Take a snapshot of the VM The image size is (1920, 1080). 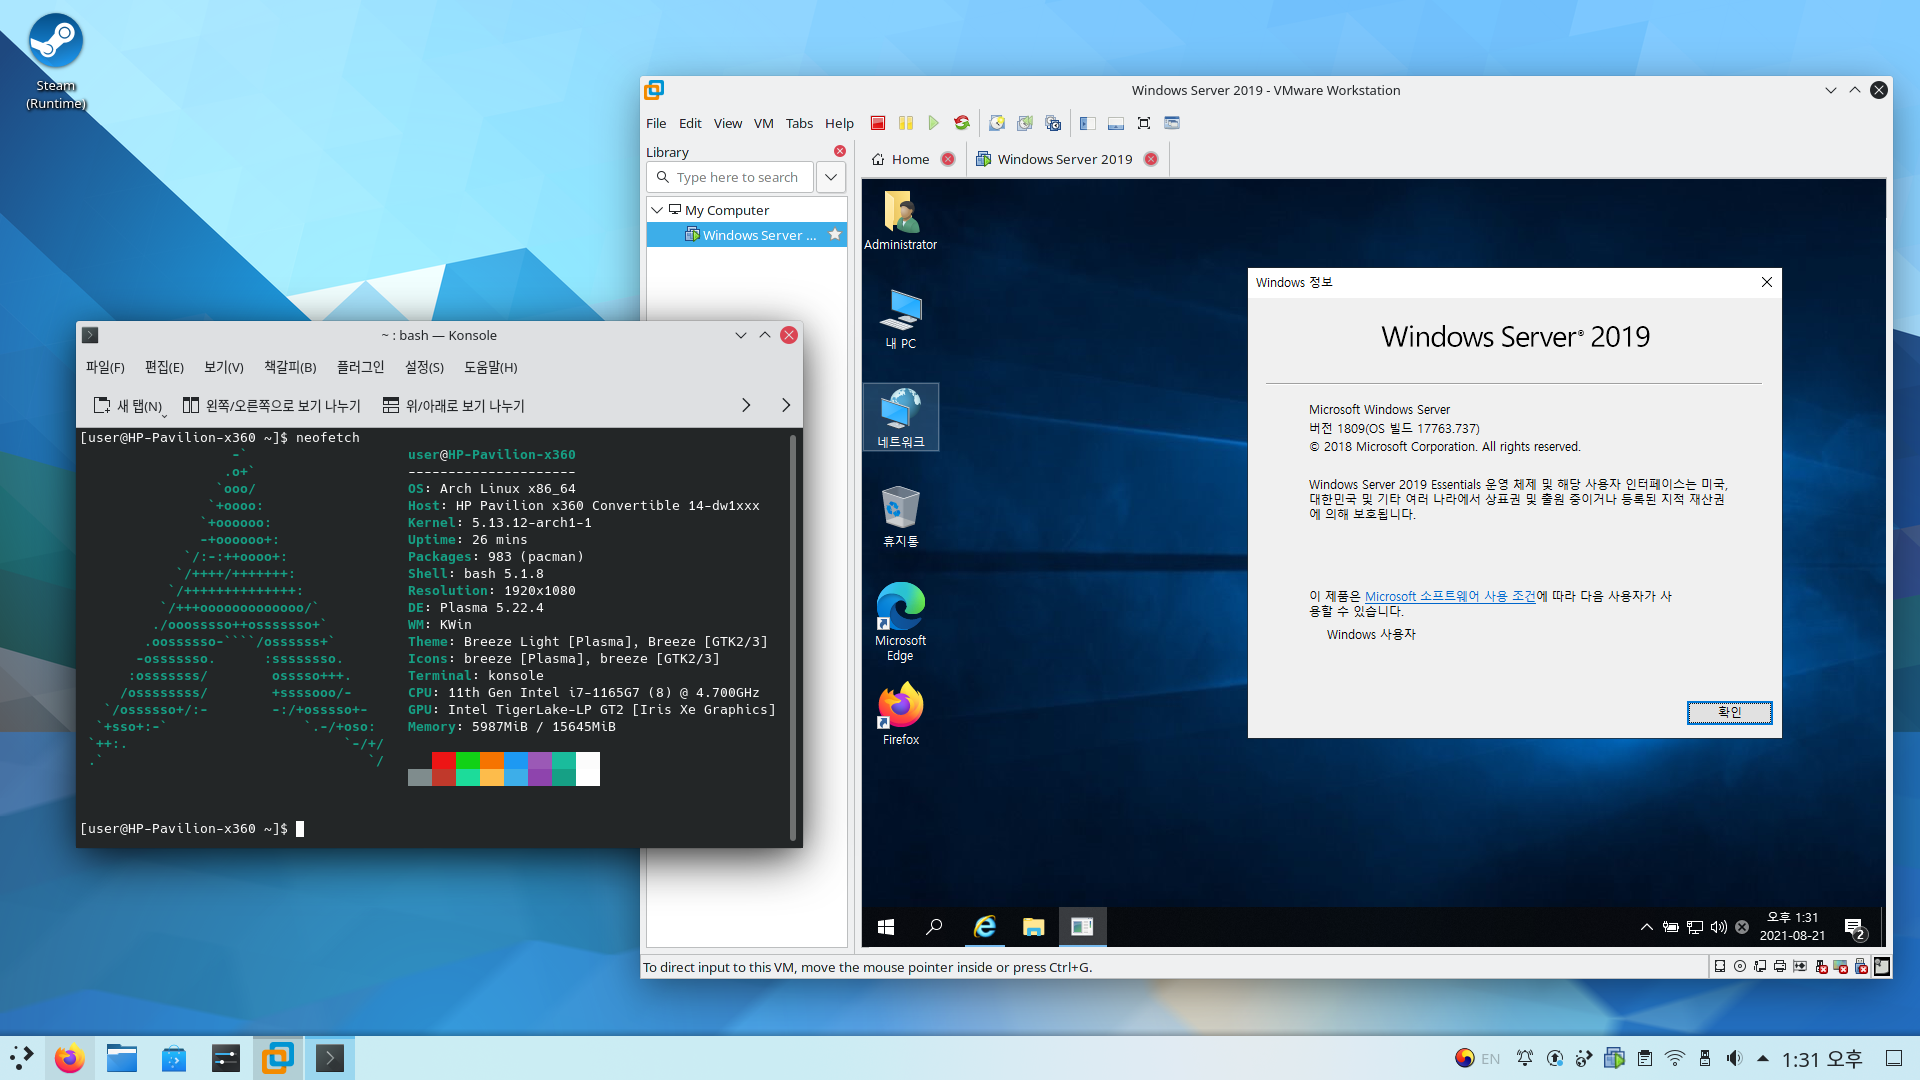997,123
